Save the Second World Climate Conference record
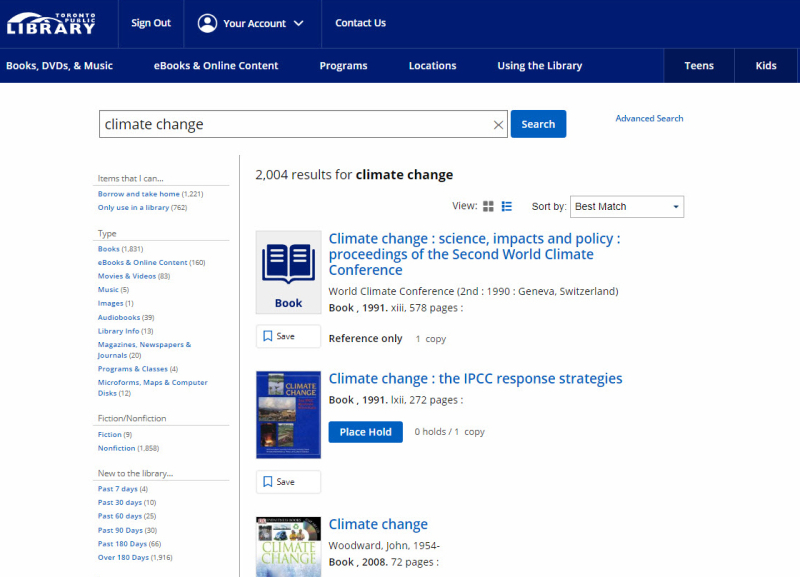 [286, 336]
